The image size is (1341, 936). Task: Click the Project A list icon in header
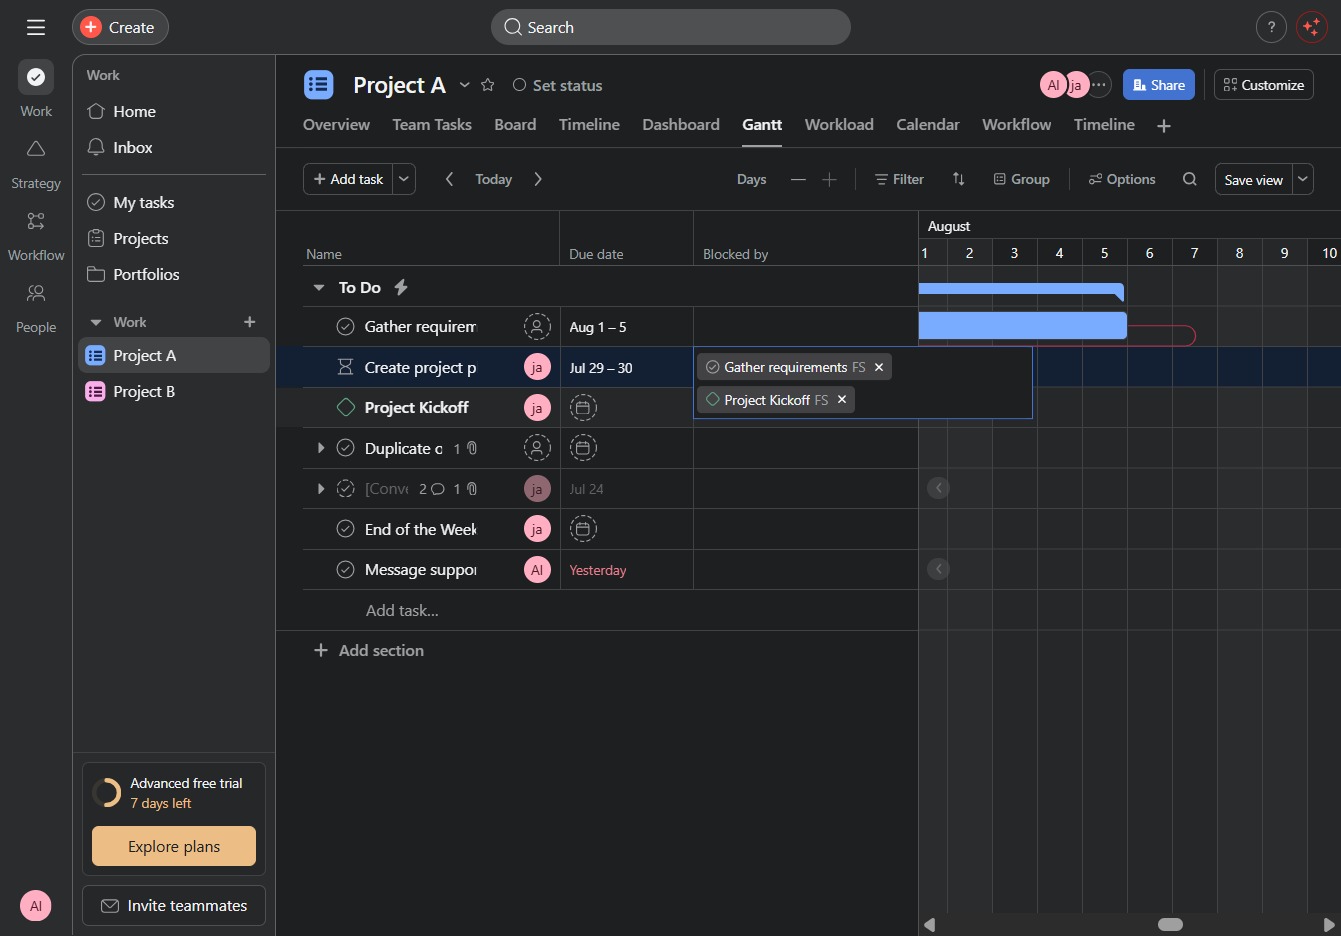(319, 85)
